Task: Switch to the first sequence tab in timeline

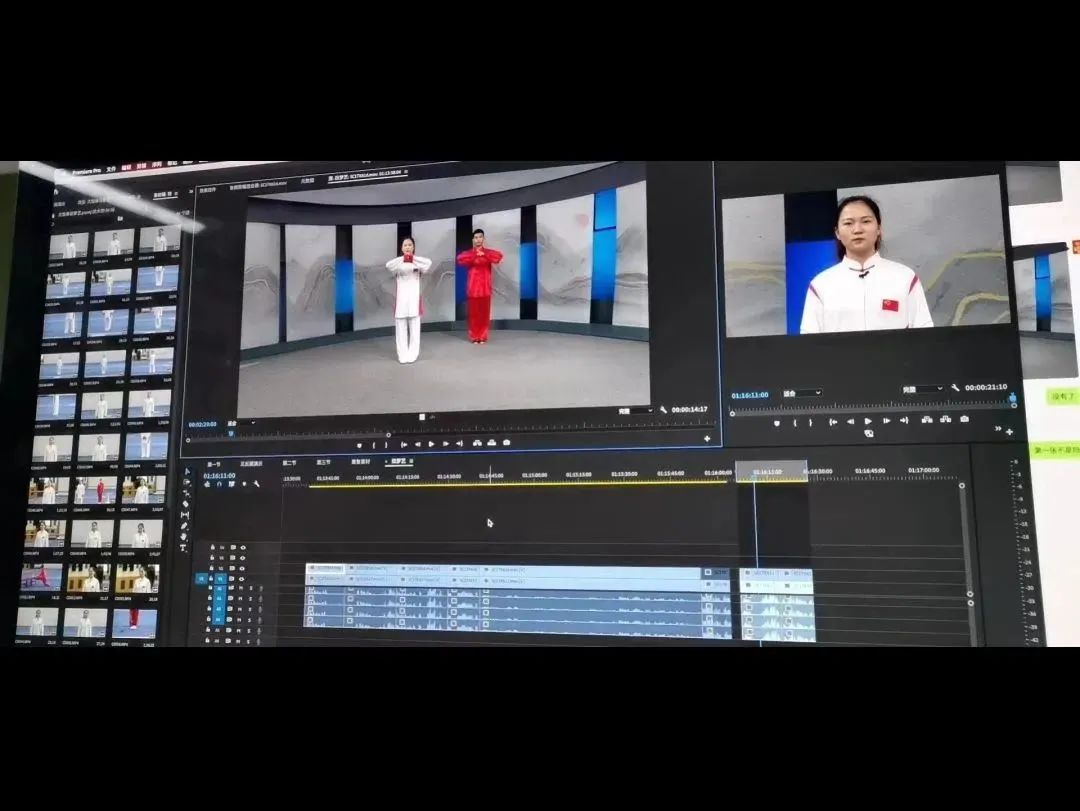Action: 213,464
